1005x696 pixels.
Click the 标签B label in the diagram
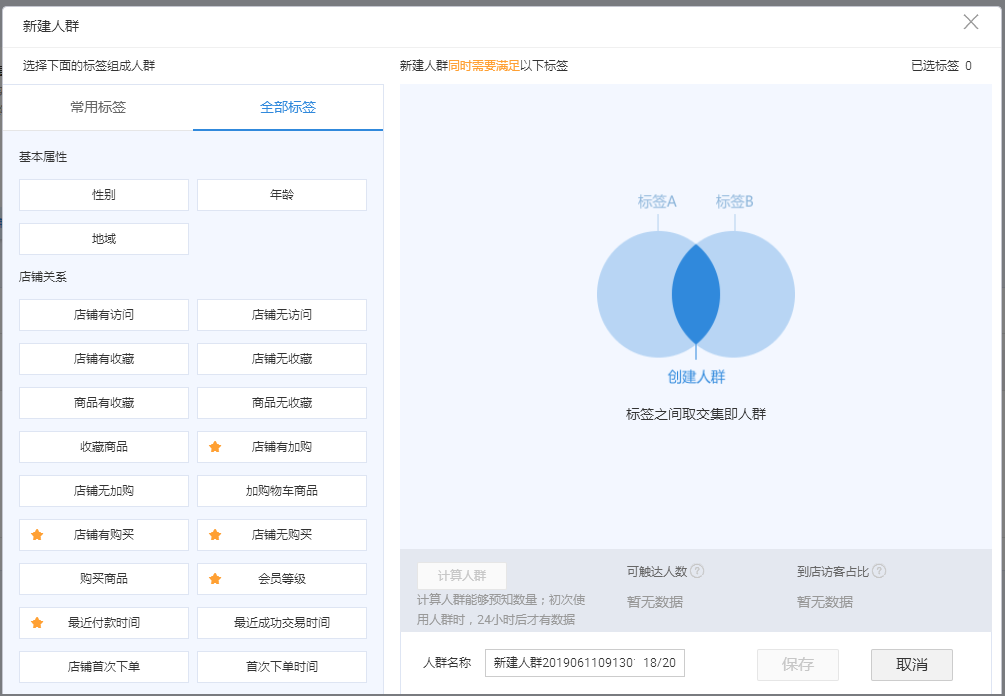[735, 202]
